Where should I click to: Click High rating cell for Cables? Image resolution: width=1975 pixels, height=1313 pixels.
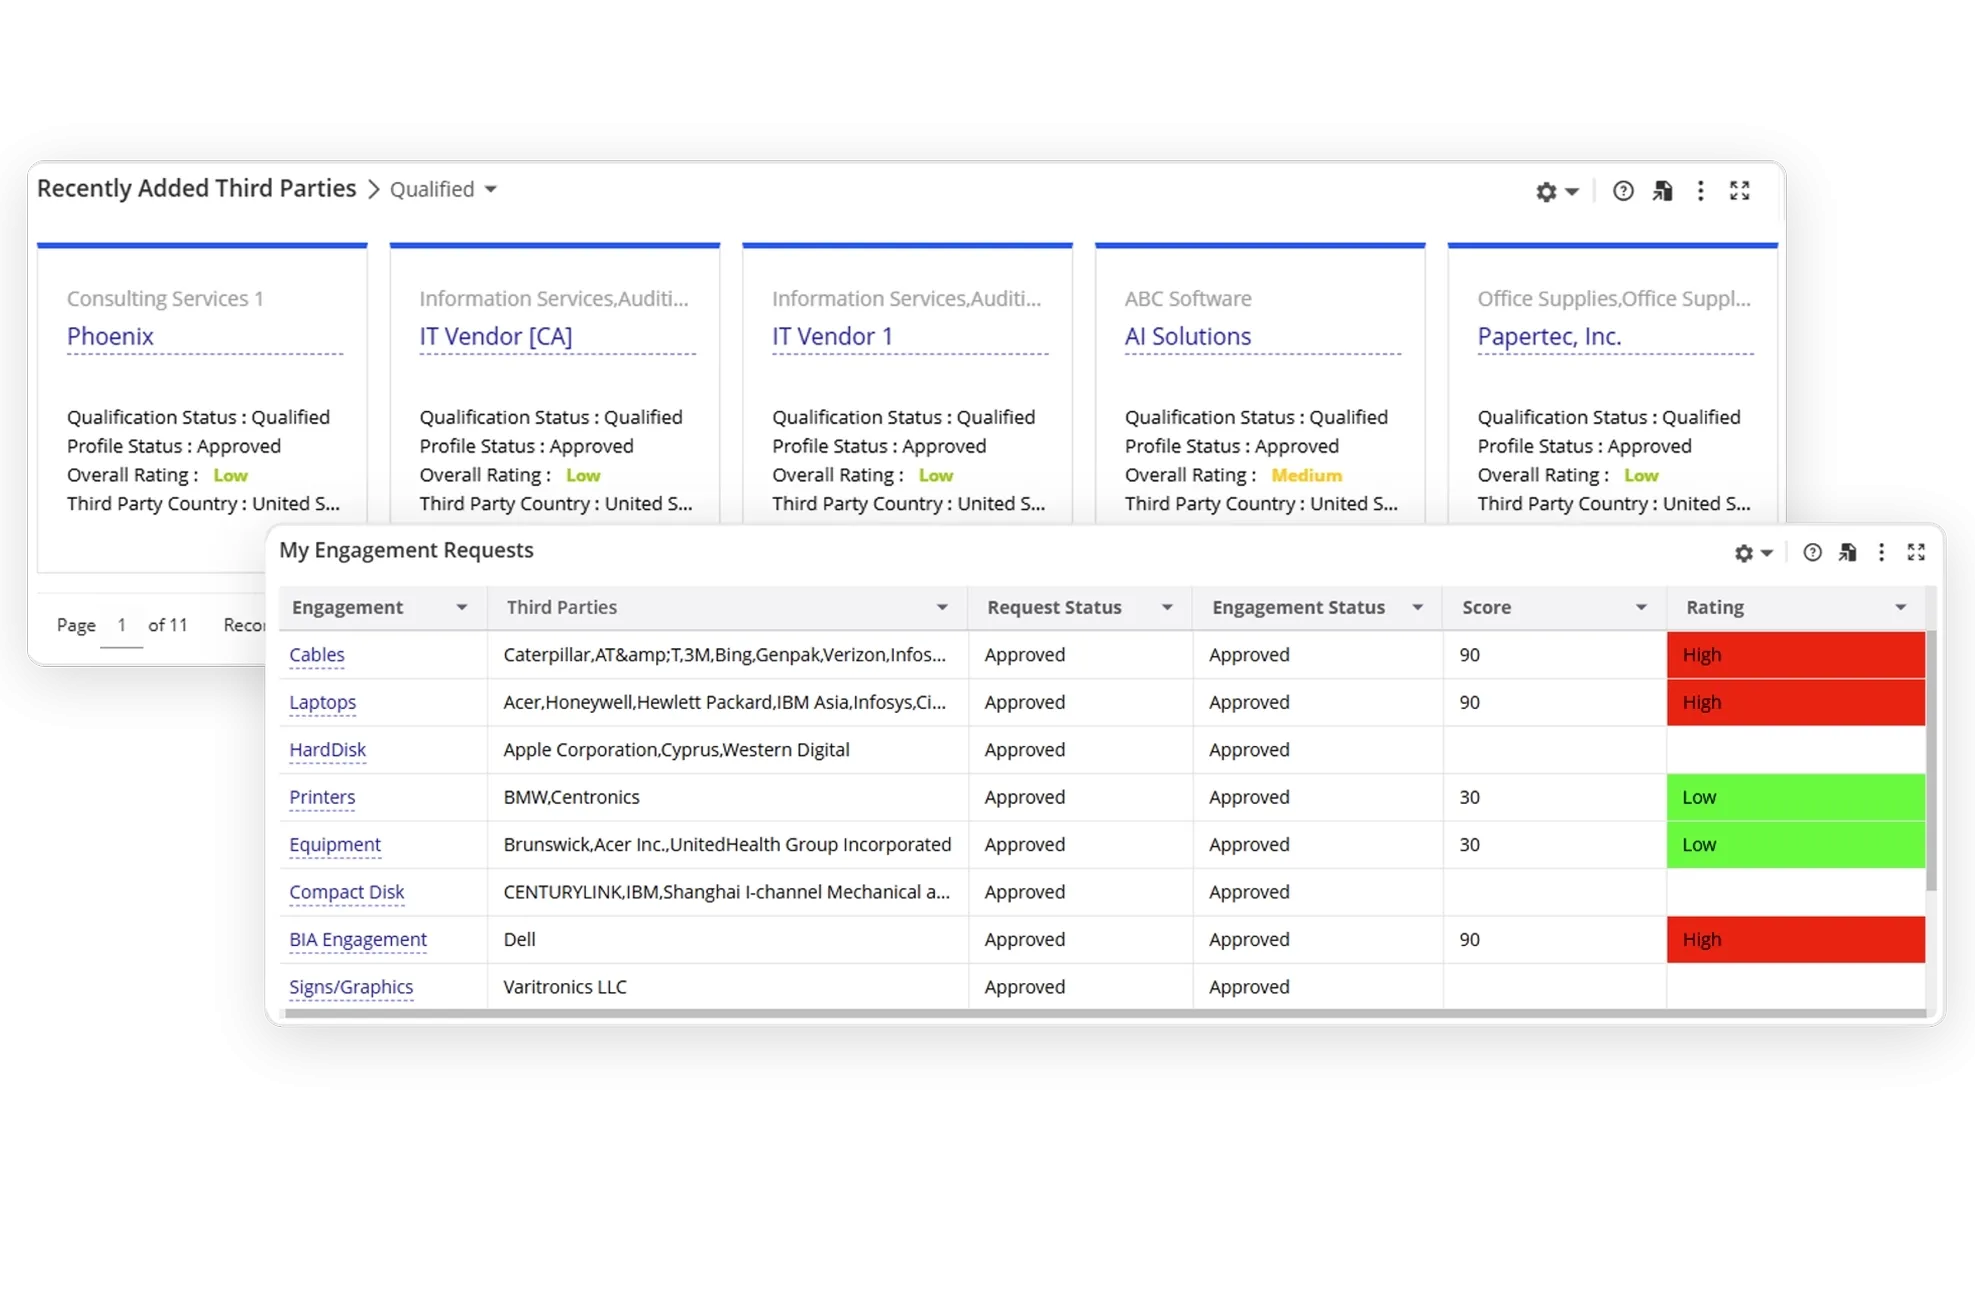pyautogui.click(x=1795, y=655)
